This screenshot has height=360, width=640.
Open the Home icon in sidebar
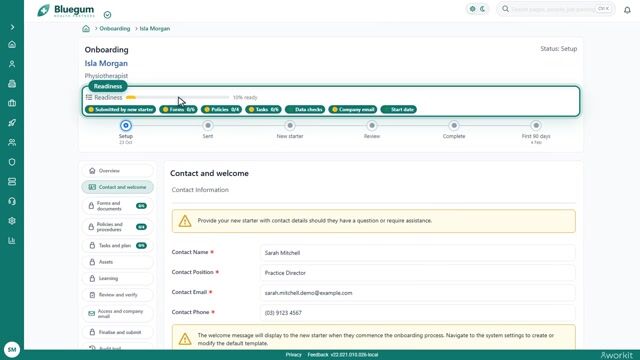click(12, 44)
